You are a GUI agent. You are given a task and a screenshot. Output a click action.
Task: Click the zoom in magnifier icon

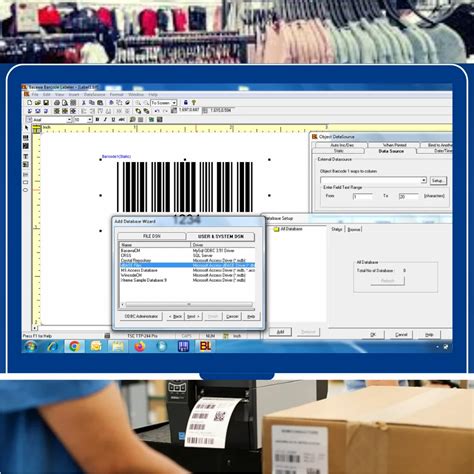pyautogui.click(x=138, y=103)
